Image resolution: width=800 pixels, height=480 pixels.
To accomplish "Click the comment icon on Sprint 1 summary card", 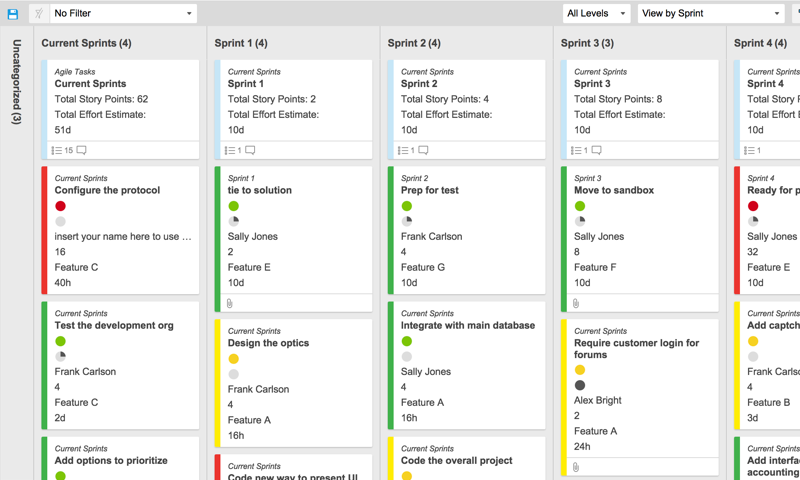I will pos(250,151).
